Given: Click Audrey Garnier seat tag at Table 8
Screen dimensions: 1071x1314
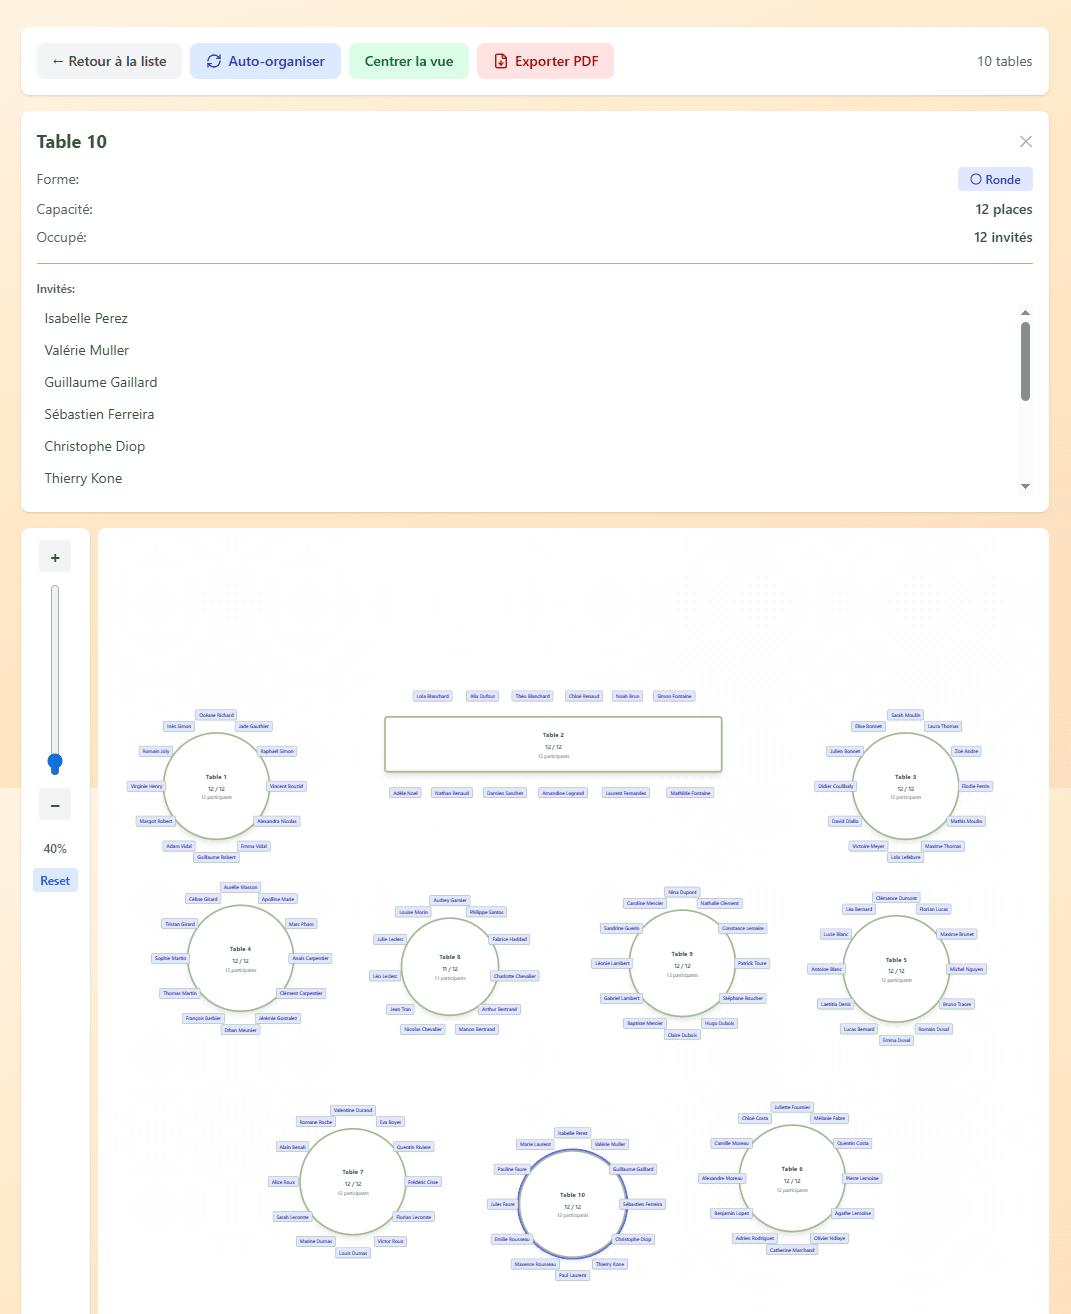Looking at the screenshot, I should (x=450, y=900).
